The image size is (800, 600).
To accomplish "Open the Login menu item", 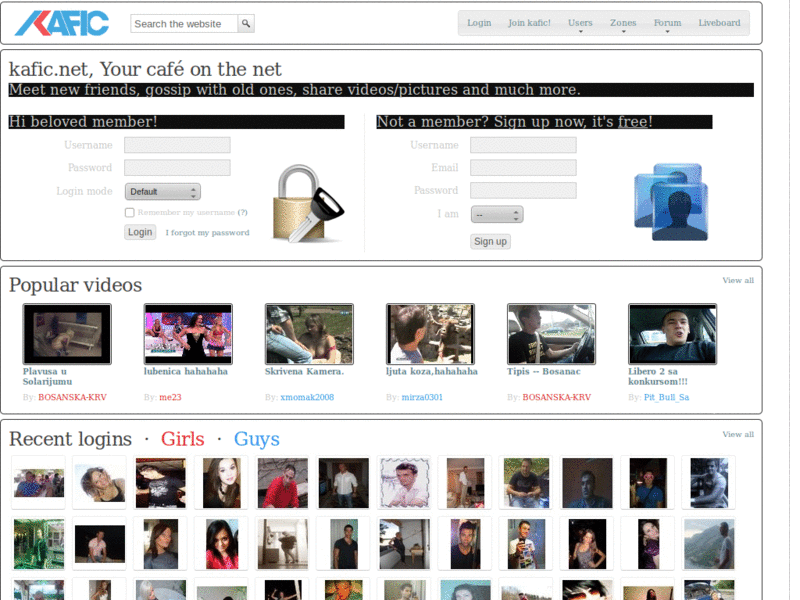I will [479, 23].
